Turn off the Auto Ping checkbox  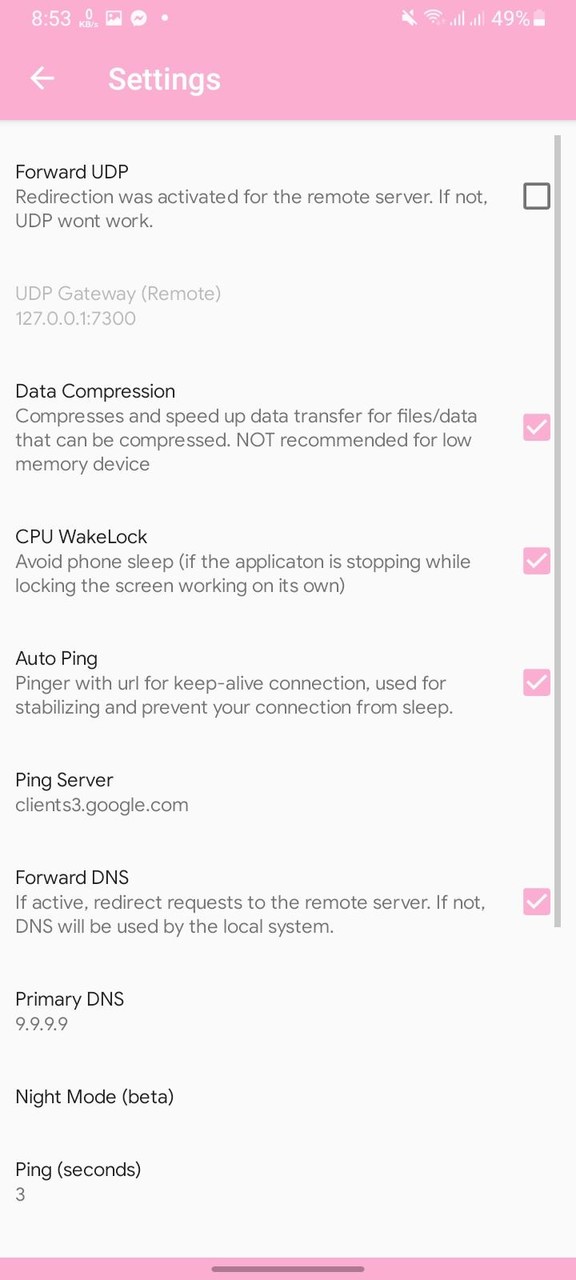537,682
